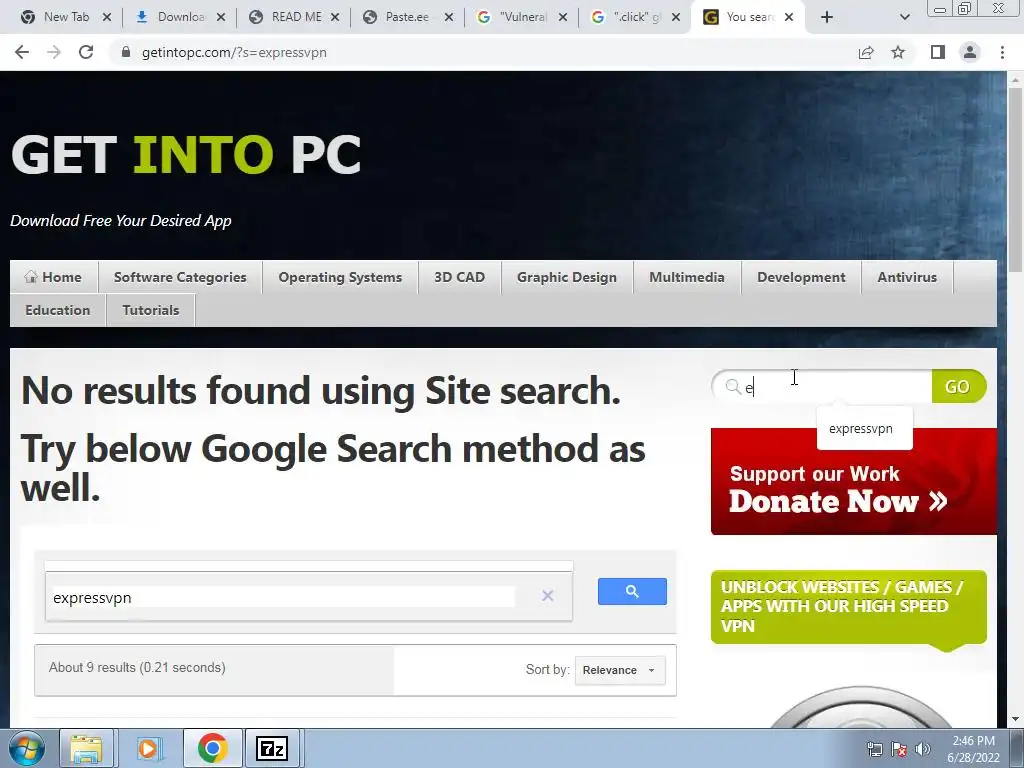The width and height of the screenshot is (1024, 768).
Task: Click the Google custom search box
Action: [x=282, y=597]
